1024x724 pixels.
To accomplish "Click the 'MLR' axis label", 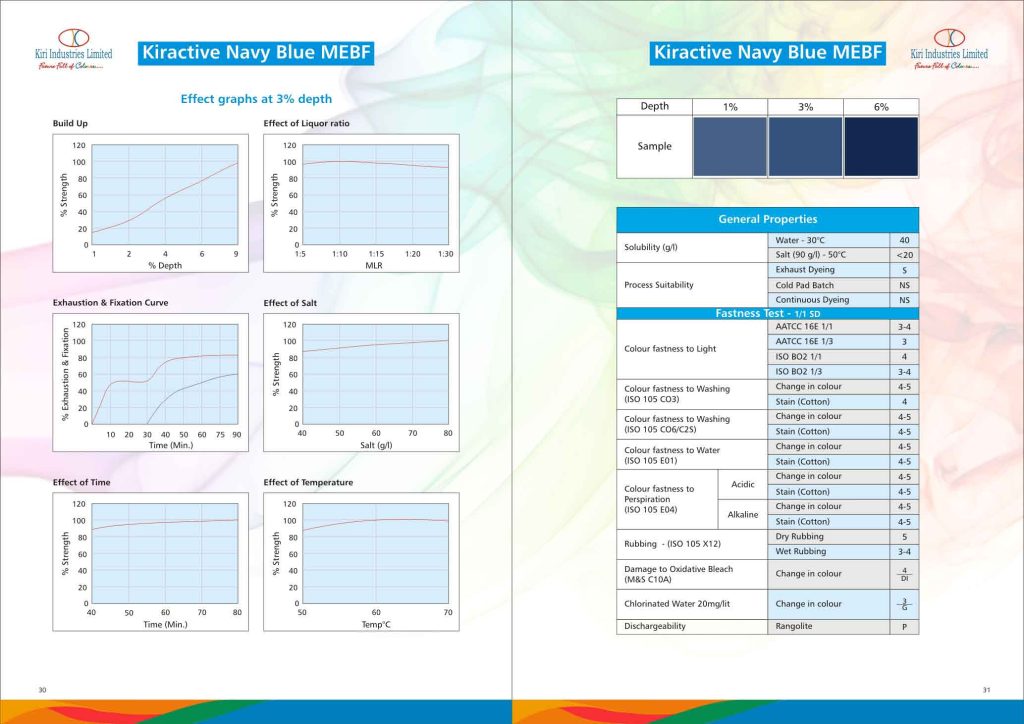I will coord(374,266).
